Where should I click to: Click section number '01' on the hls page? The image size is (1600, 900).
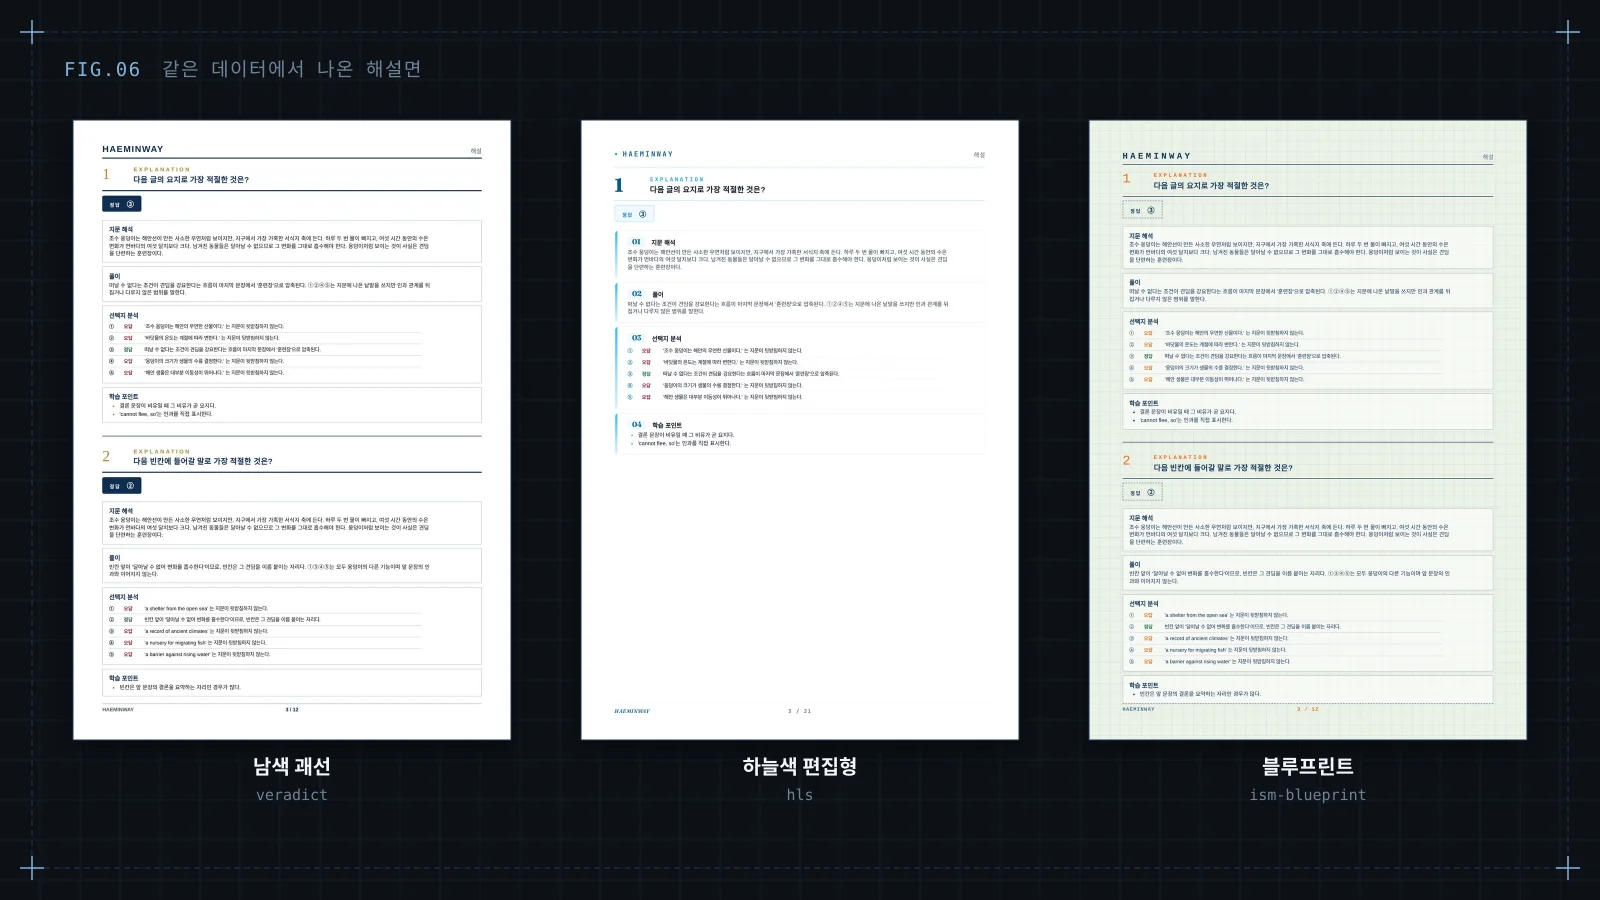636,242
